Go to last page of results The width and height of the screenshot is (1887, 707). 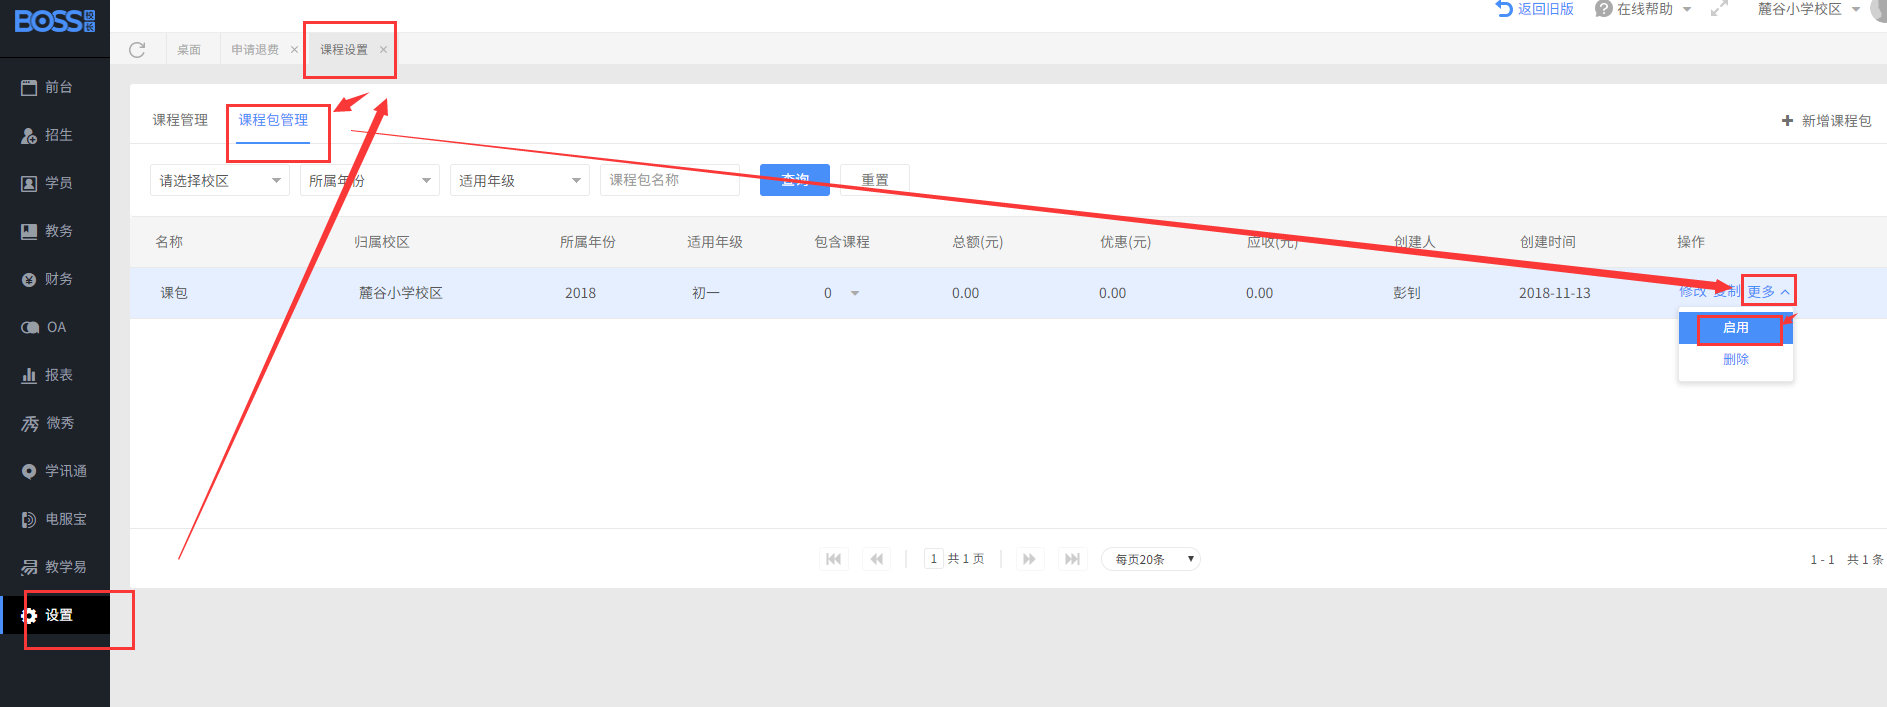coord(1072,559)
